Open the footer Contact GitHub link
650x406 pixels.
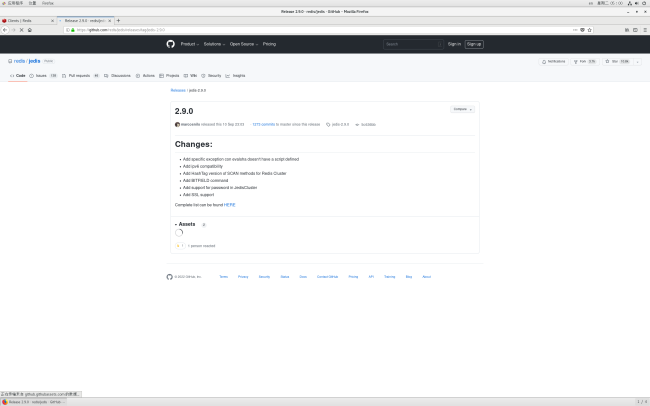pyautogui.click(x=327, y=277)
